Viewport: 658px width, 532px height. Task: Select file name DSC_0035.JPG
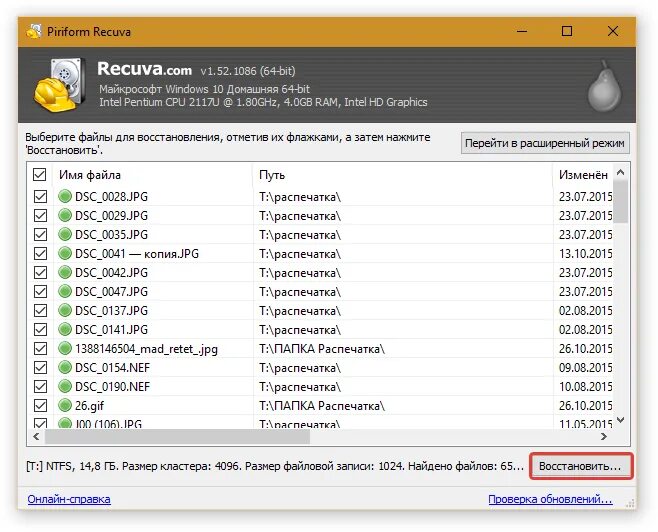coord(111,235)
